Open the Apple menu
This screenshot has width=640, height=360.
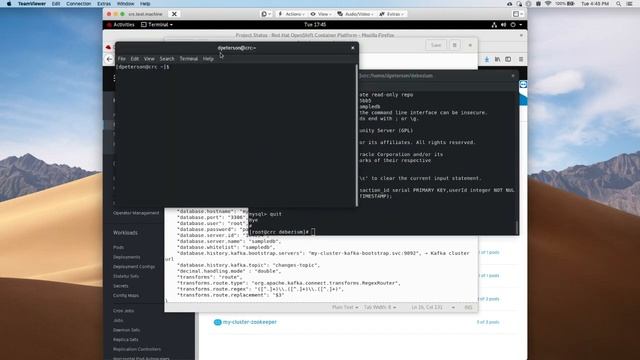click(9, 4)
